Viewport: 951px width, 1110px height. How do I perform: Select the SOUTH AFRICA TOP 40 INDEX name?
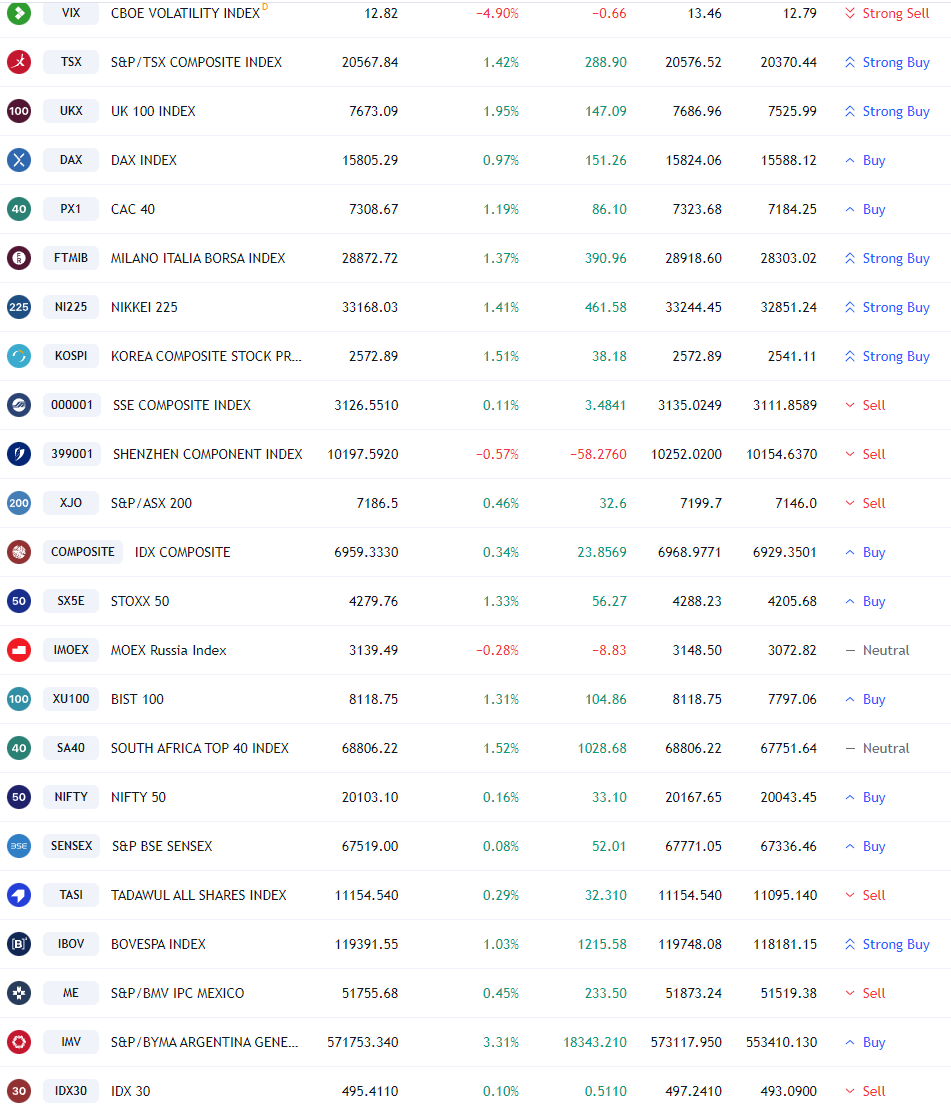[x=200, y=748]
